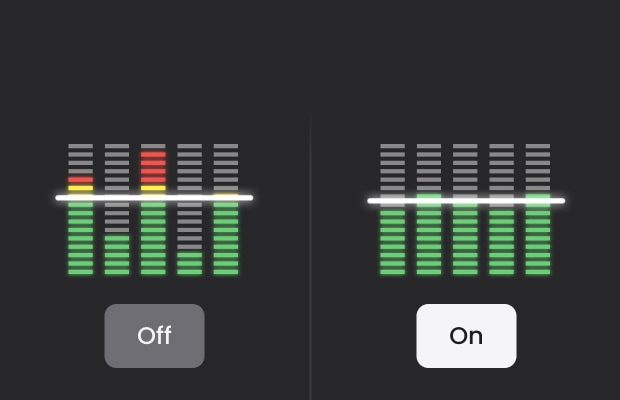Click first leveled meter bar in On group
The image size is (620, 400).
point(393,209)
